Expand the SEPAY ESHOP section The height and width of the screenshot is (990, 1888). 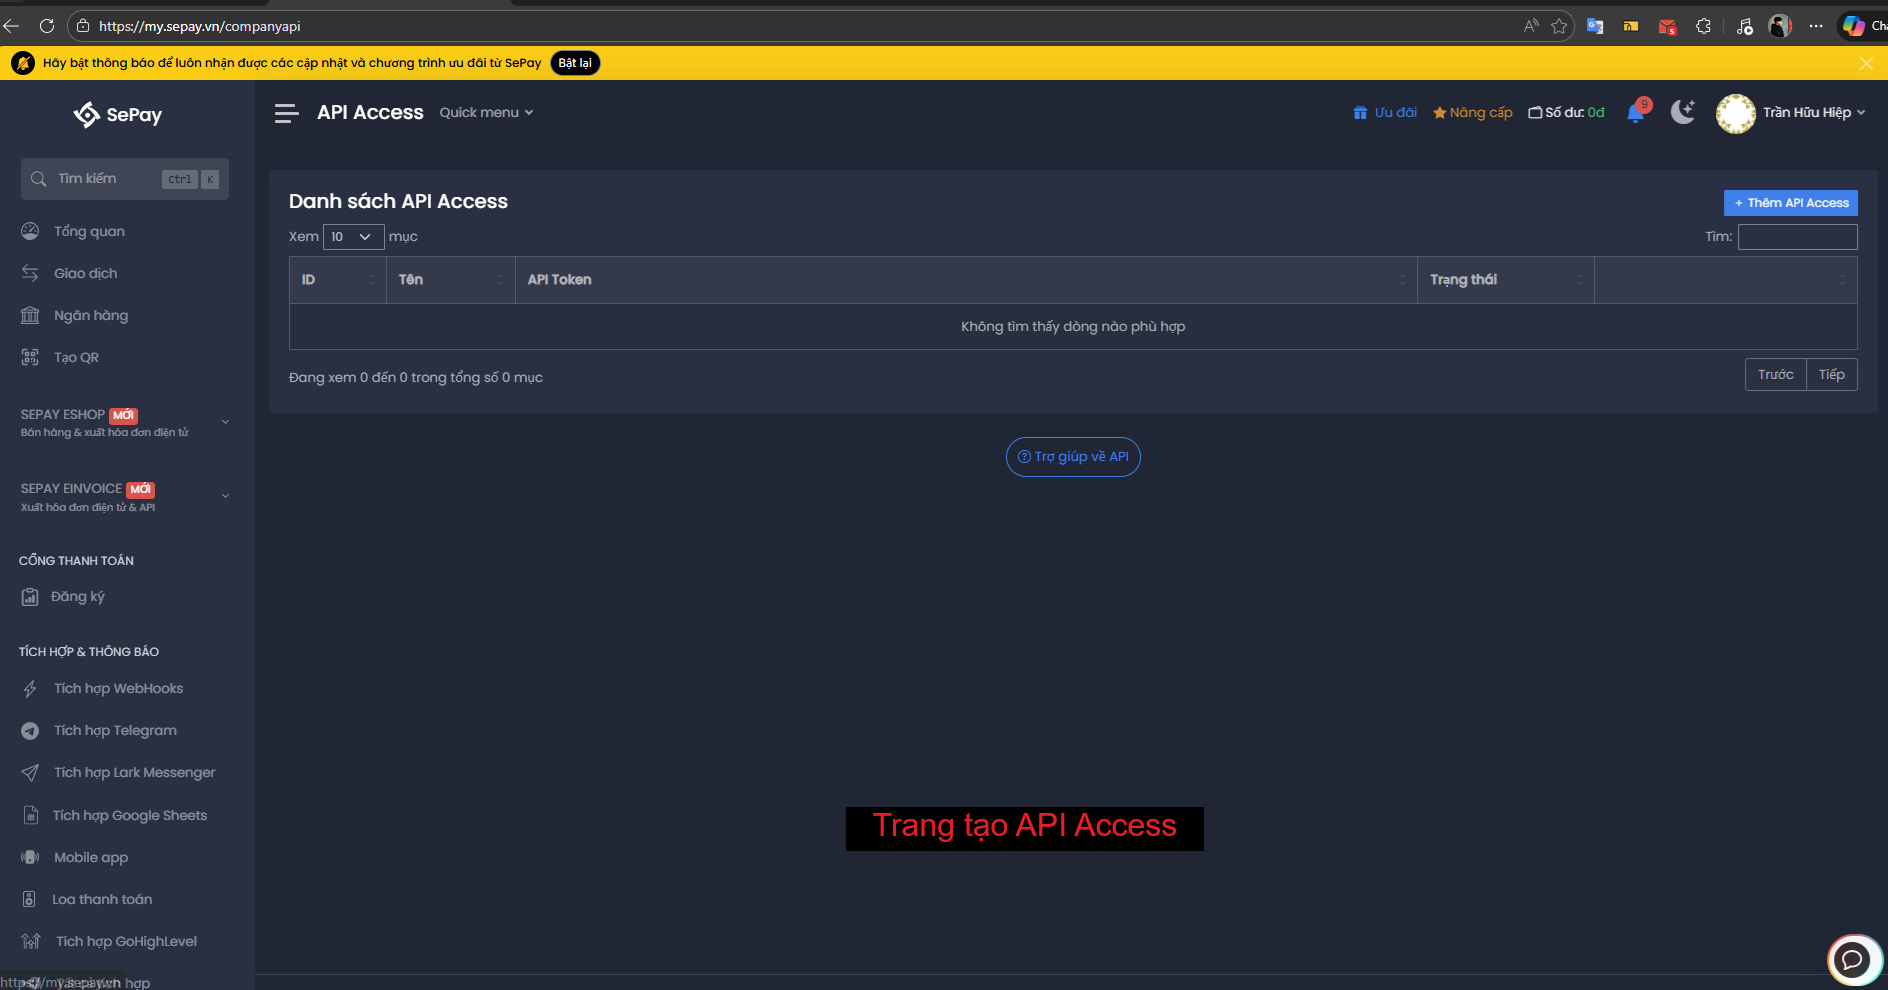point(225,422)
